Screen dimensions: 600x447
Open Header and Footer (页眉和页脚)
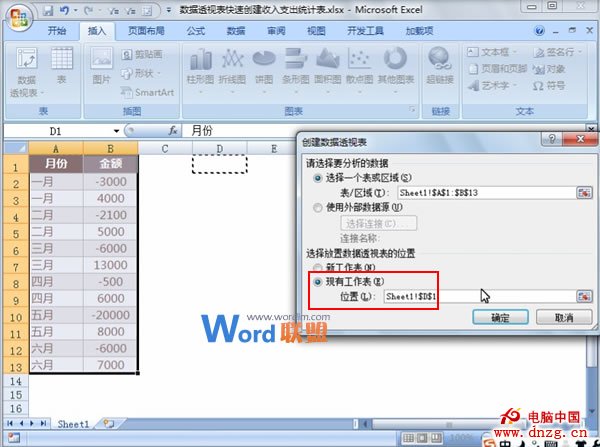[x=498, y=69]
